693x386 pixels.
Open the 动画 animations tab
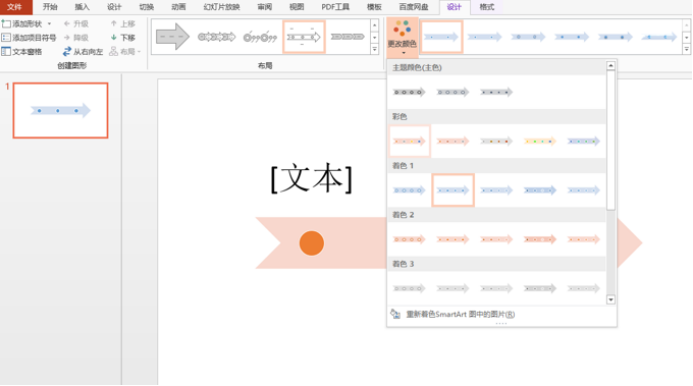pyautogui.click(x=179, y=7)
